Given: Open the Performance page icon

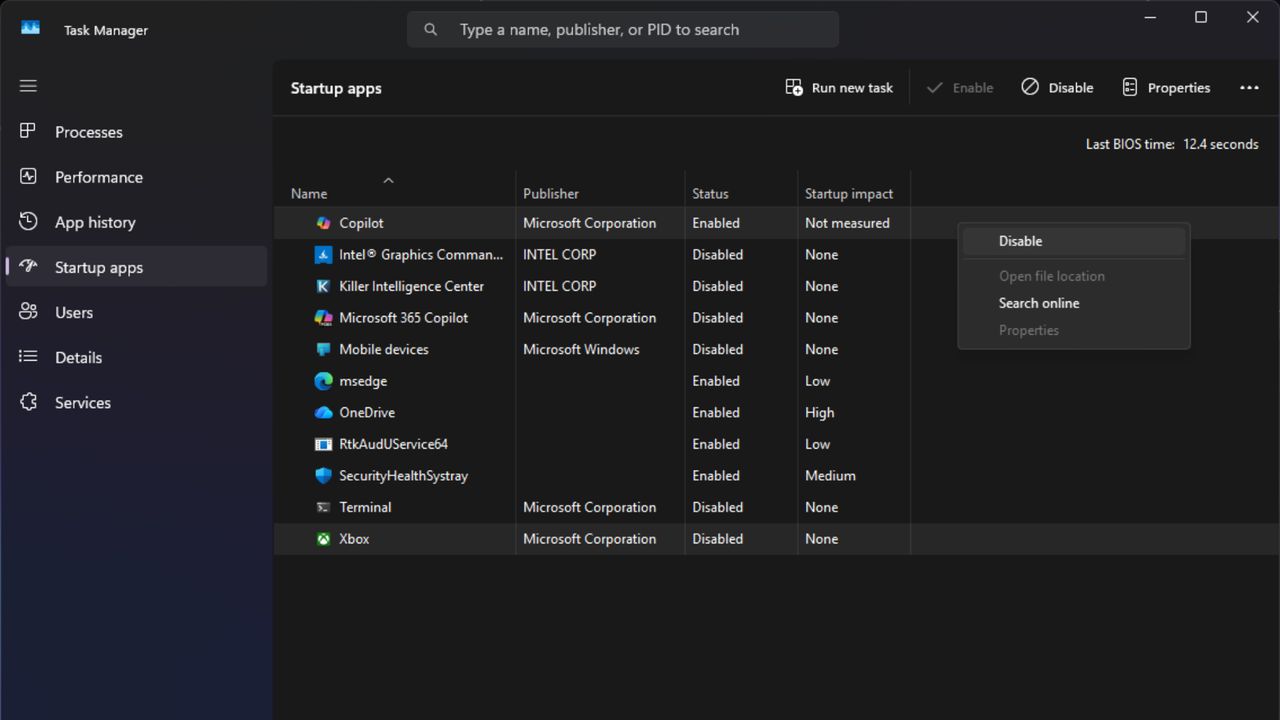Looking at the screenshot, I should click(x=28, y=176).
